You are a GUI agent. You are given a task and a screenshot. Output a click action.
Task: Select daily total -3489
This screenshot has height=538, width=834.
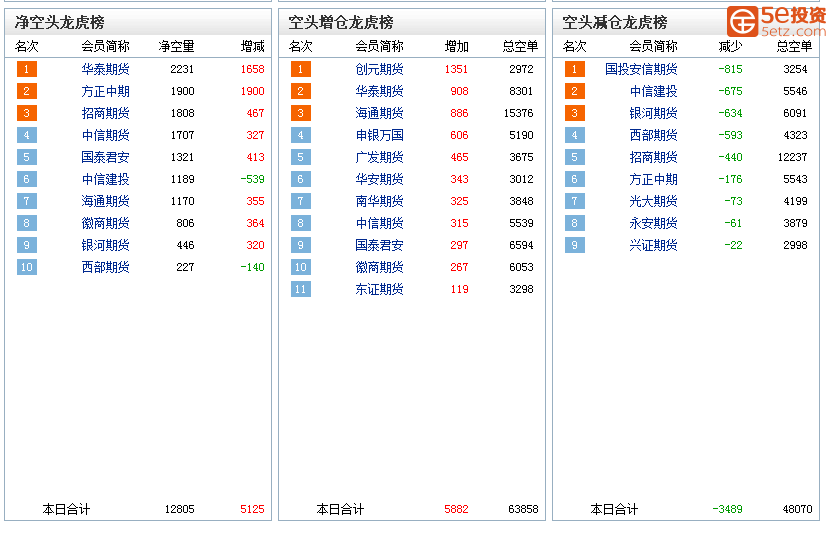tap(727, 509)
